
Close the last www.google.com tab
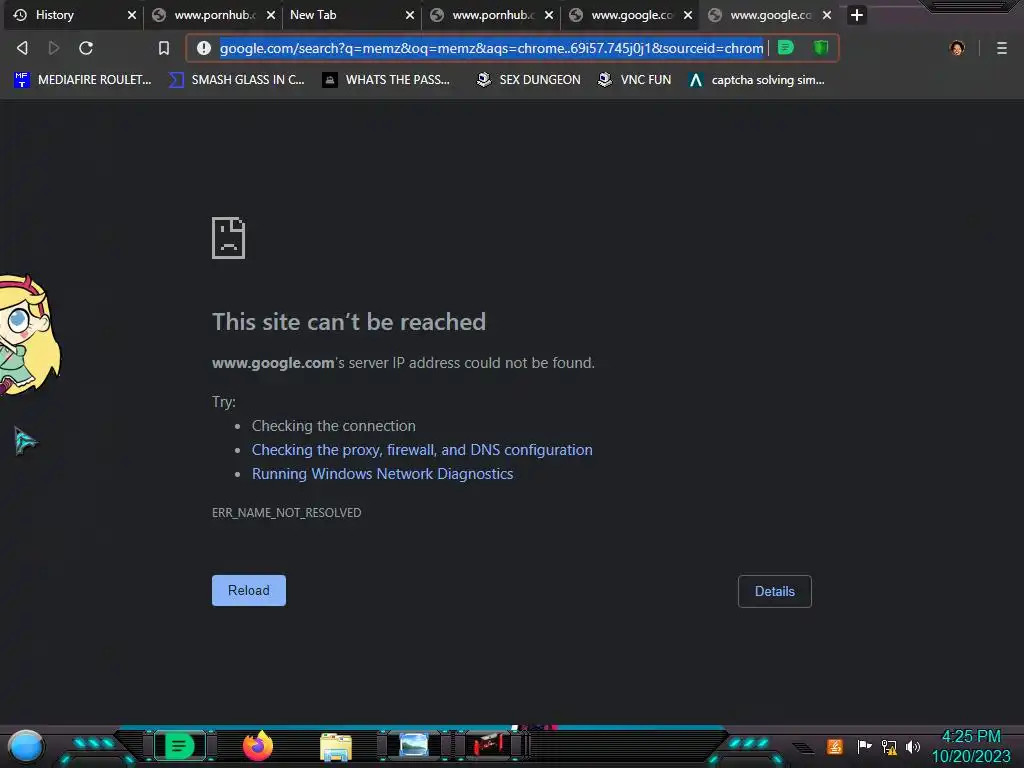pyautogui.click(x=827, y=15)
